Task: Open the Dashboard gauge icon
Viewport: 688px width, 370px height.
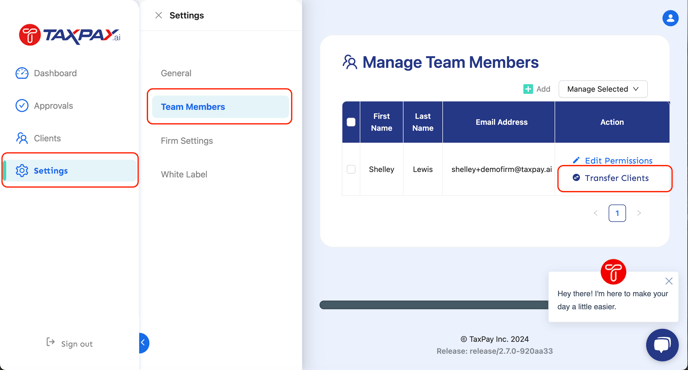Action: coord(22,73)
